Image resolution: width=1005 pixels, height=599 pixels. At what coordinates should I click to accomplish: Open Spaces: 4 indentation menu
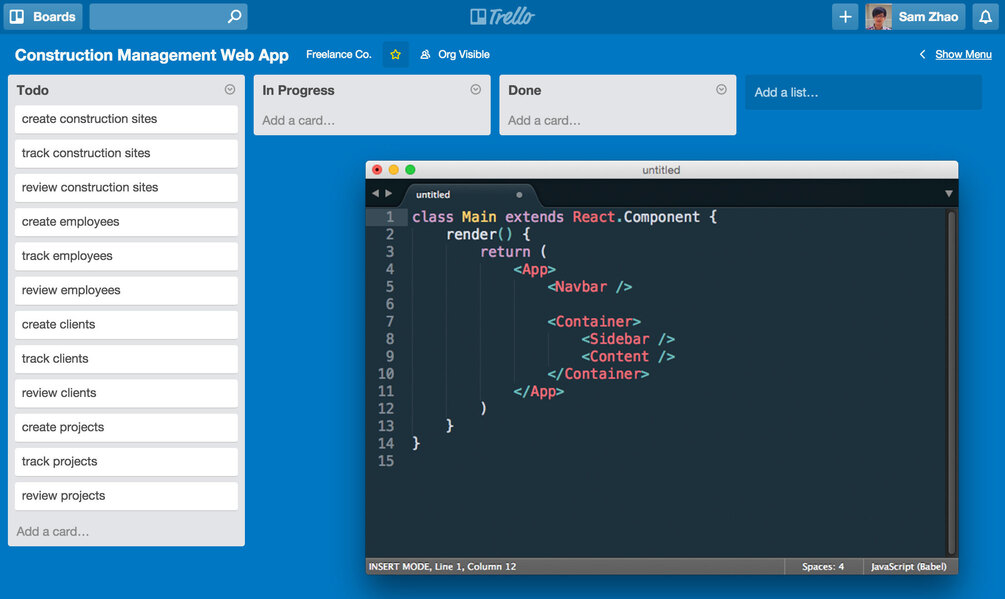pos(823,566)
